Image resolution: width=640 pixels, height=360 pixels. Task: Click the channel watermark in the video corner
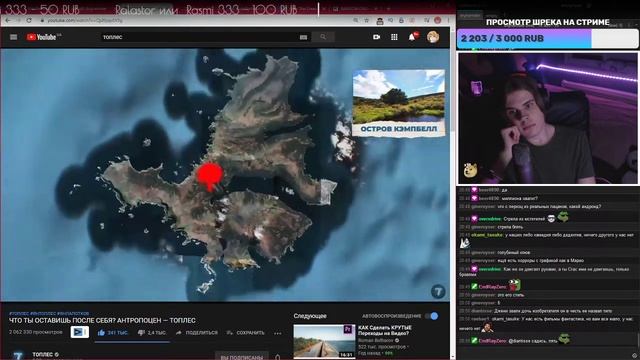coord(438,291)
